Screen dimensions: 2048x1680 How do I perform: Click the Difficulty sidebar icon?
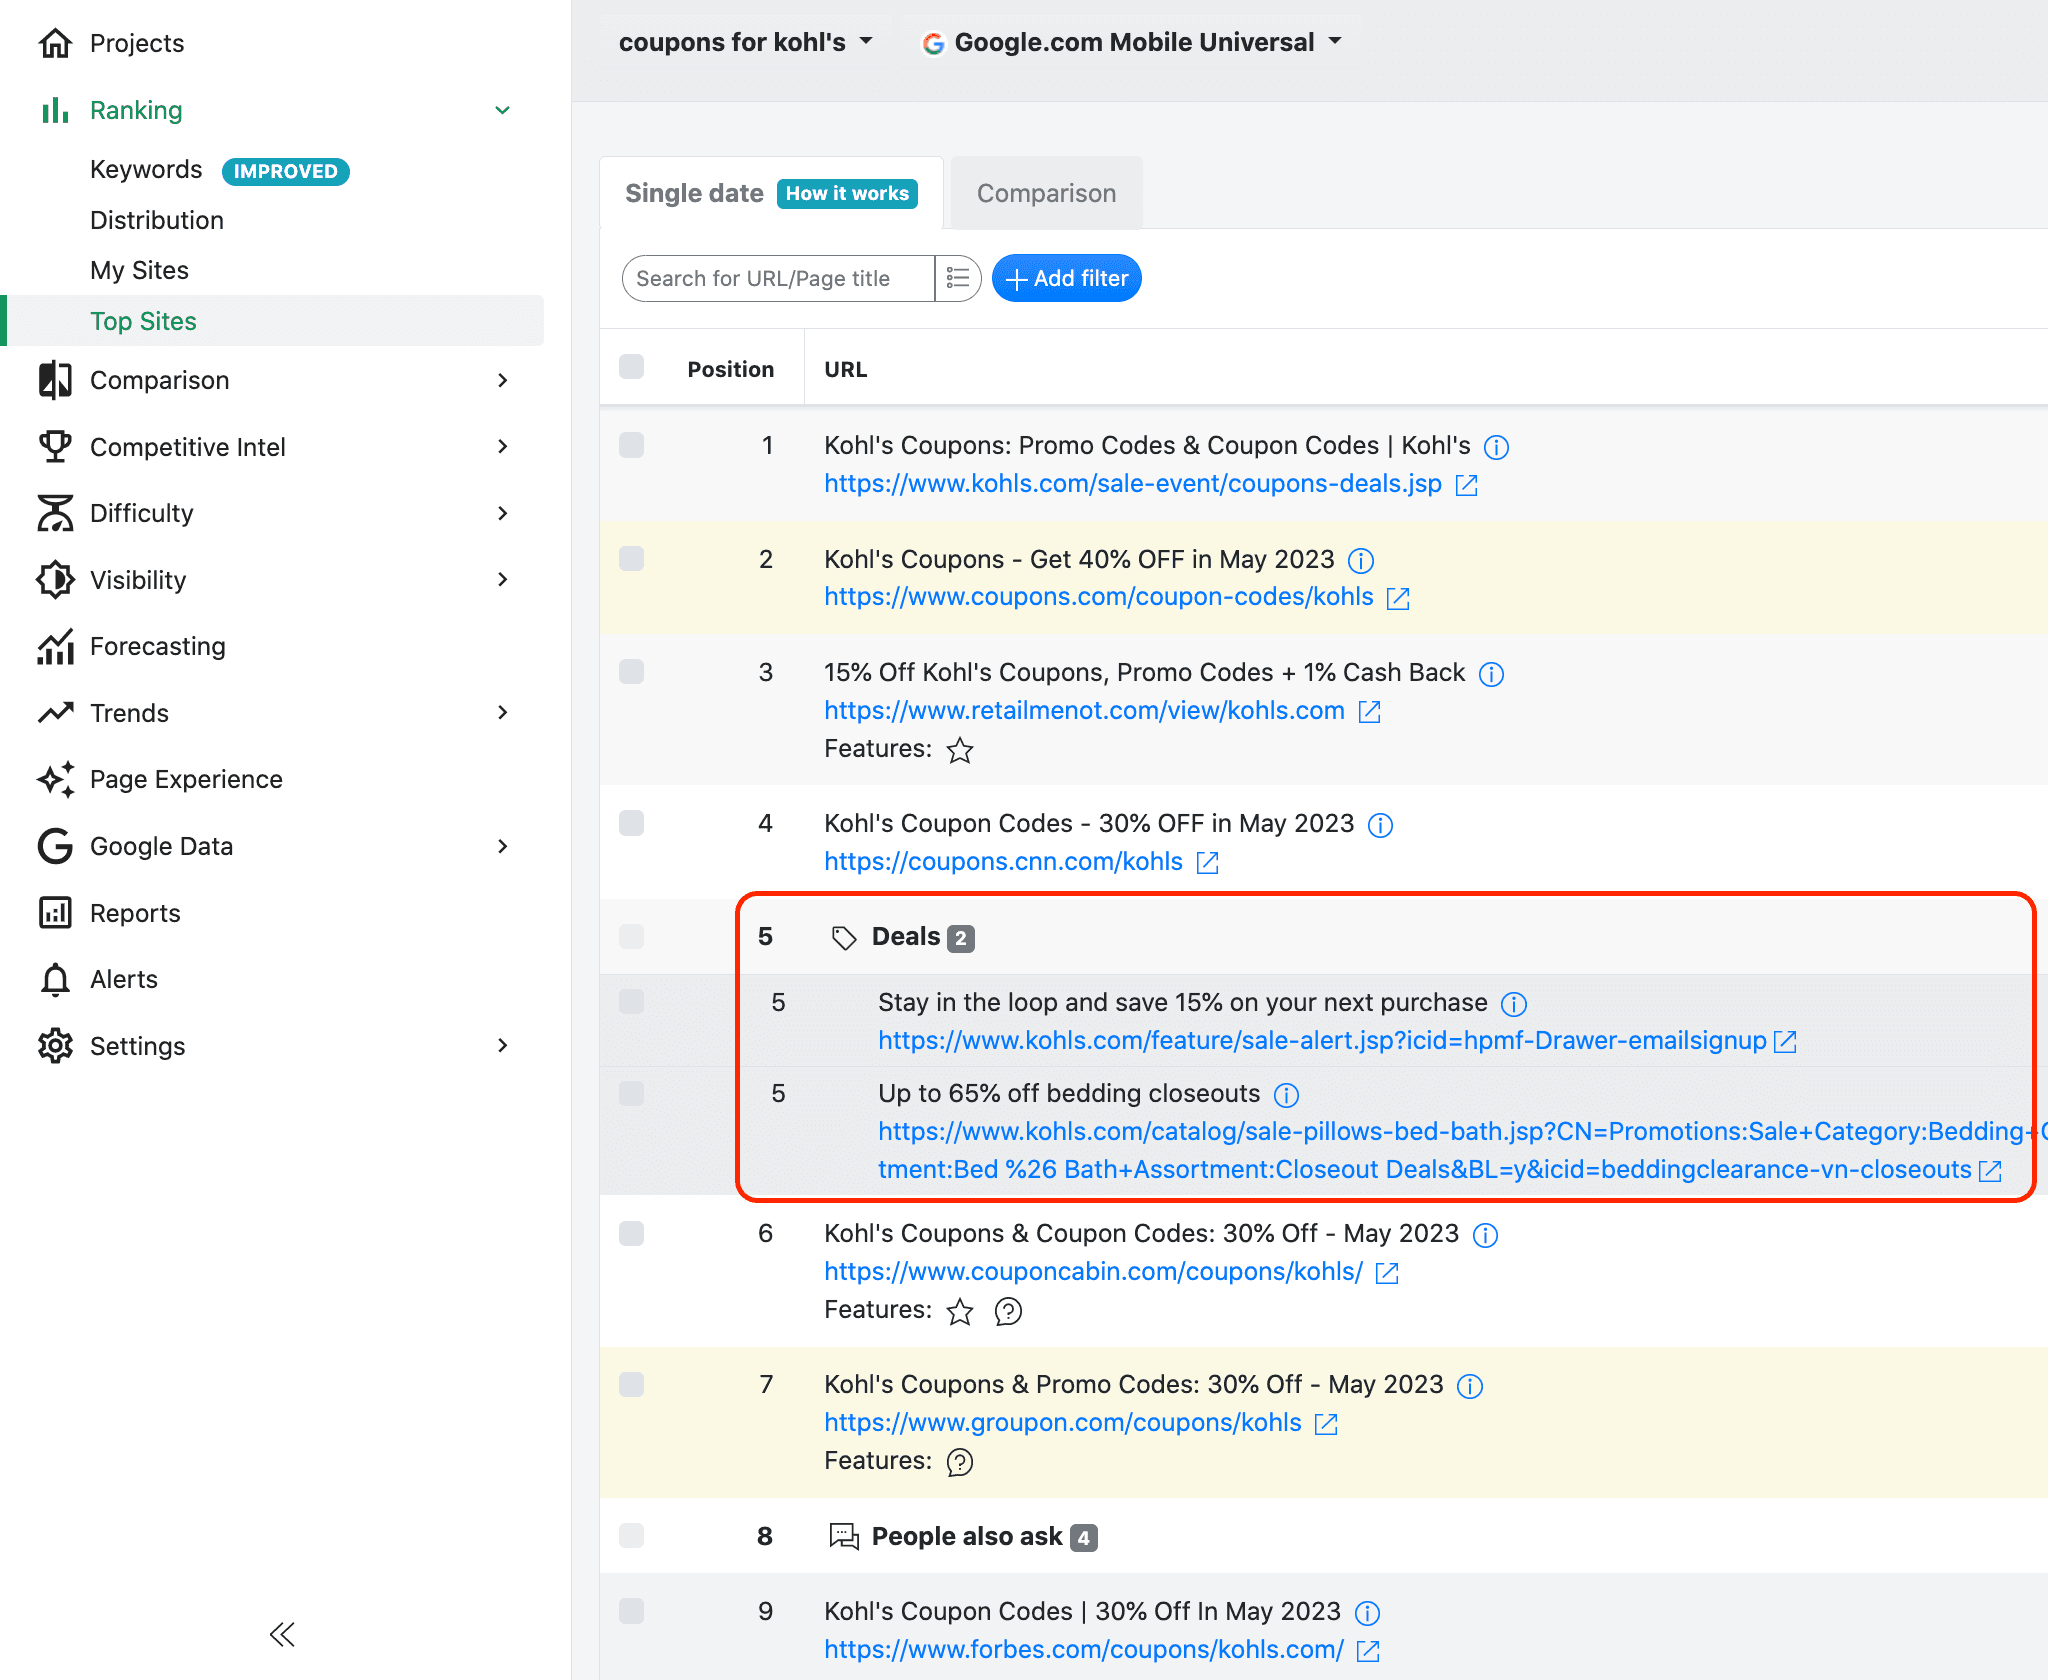click(x=55, y=513)
